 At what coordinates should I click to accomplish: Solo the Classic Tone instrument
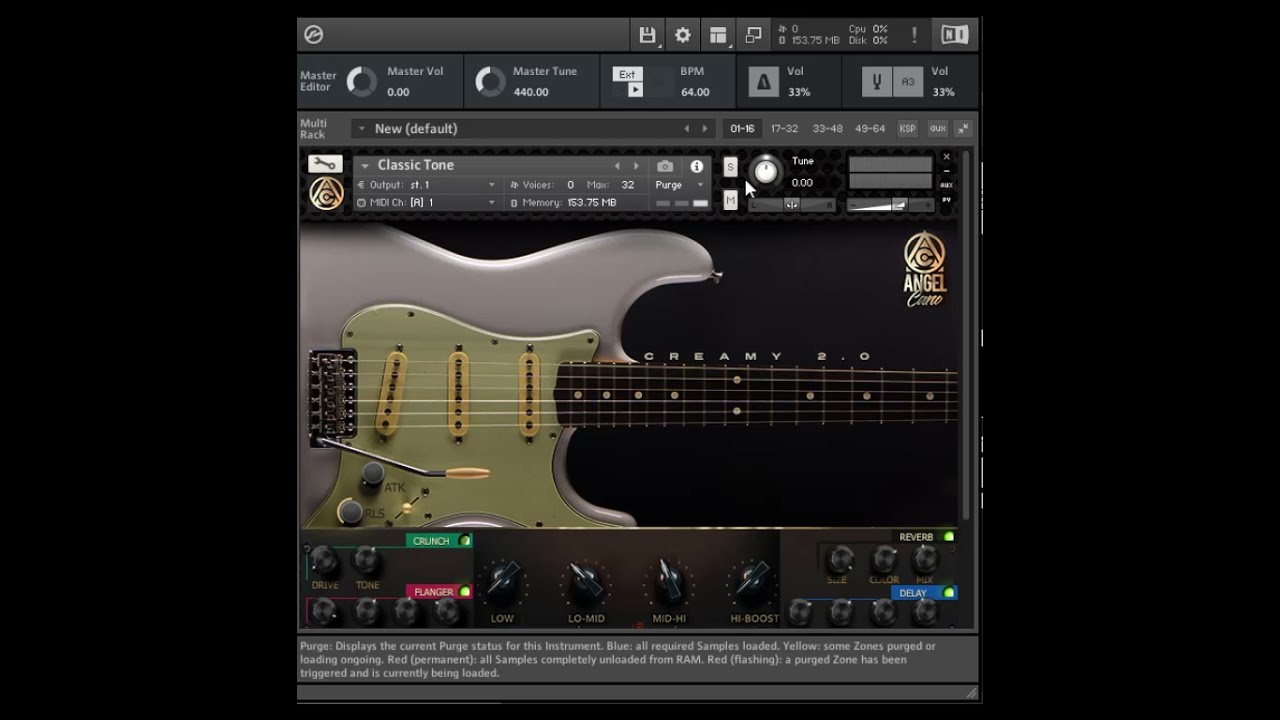pyautogui.click(x=730, y=167)
